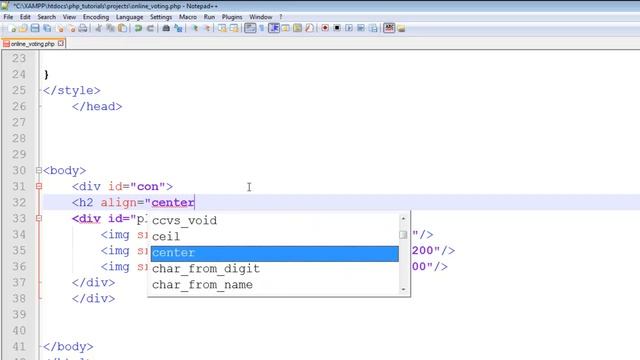
Task: Open the ? help menu
Action: point(281,17)
